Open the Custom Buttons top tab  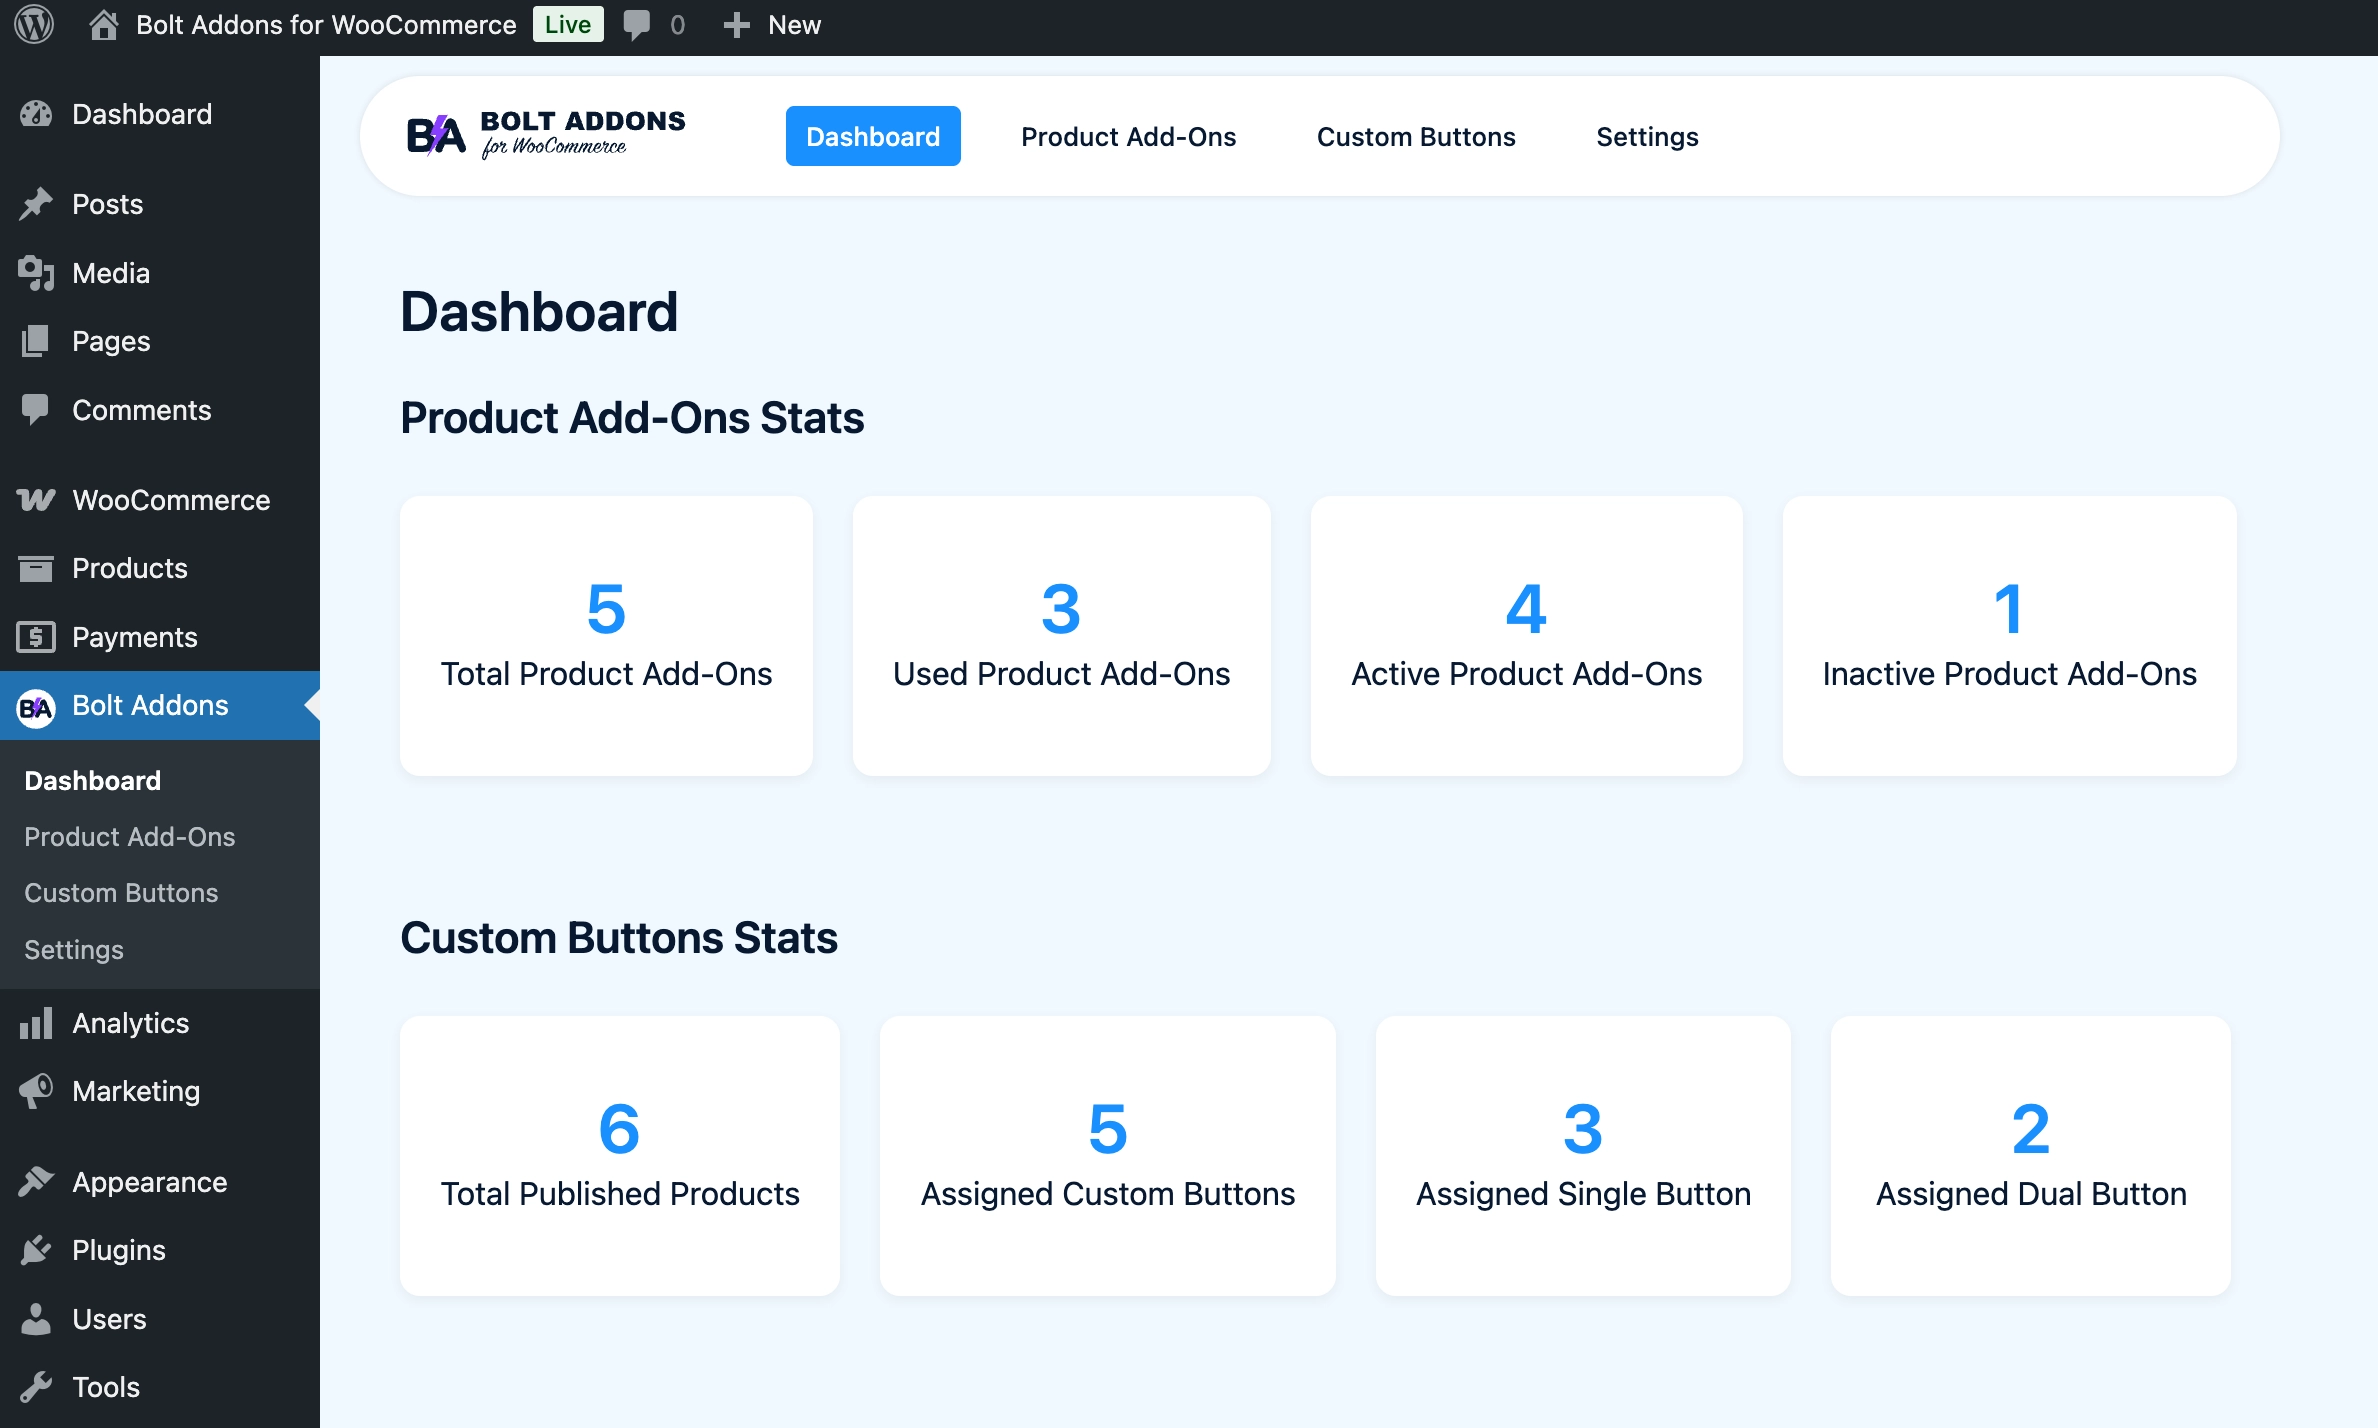(1415, 137)
